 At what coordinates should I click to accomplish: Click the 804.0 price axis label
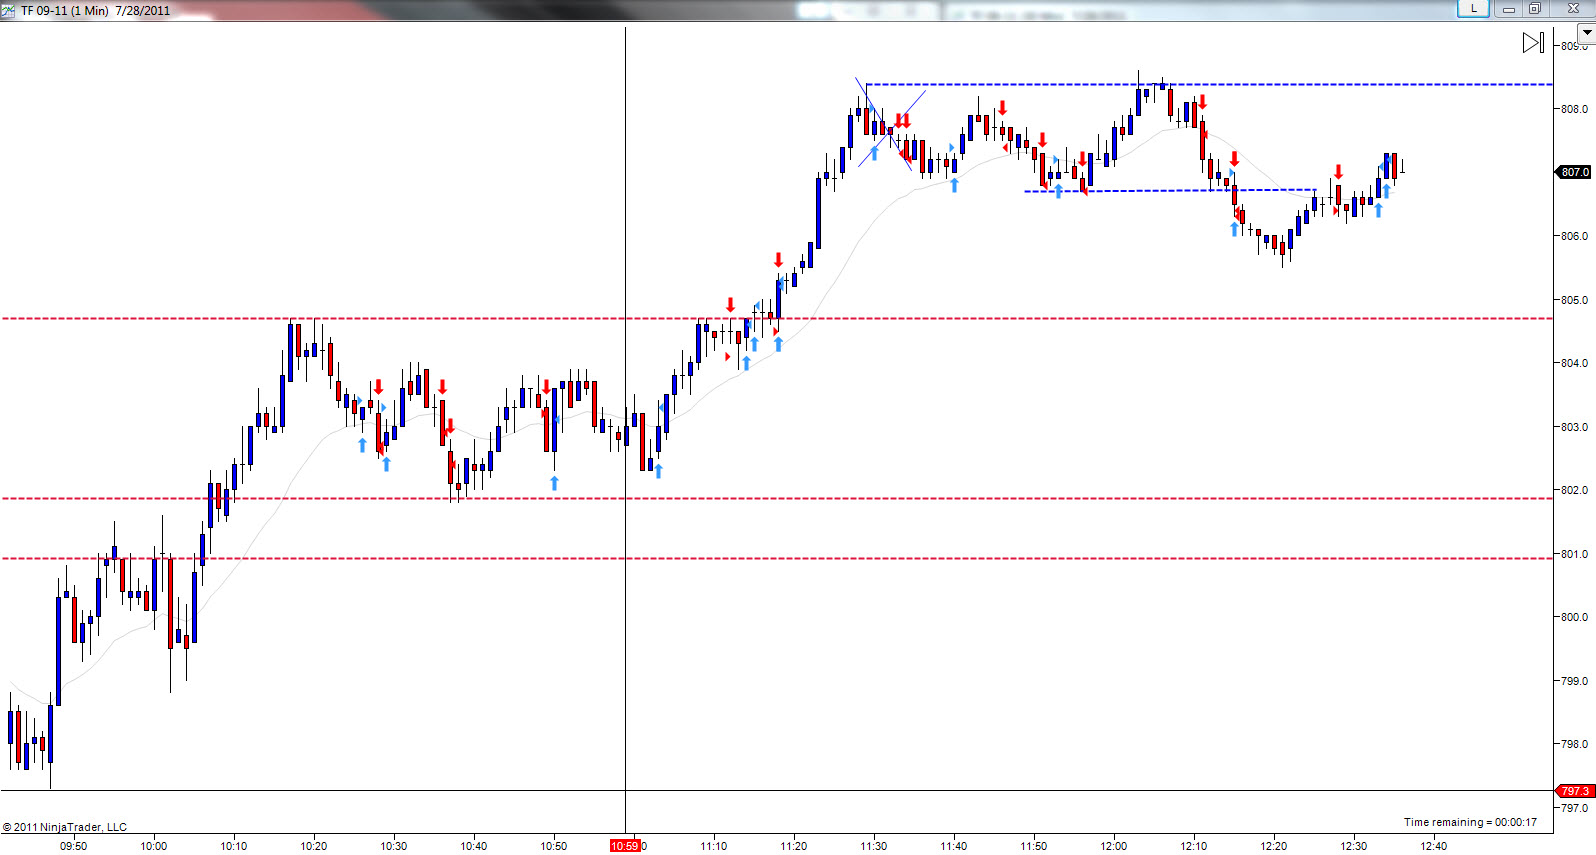1574,363
